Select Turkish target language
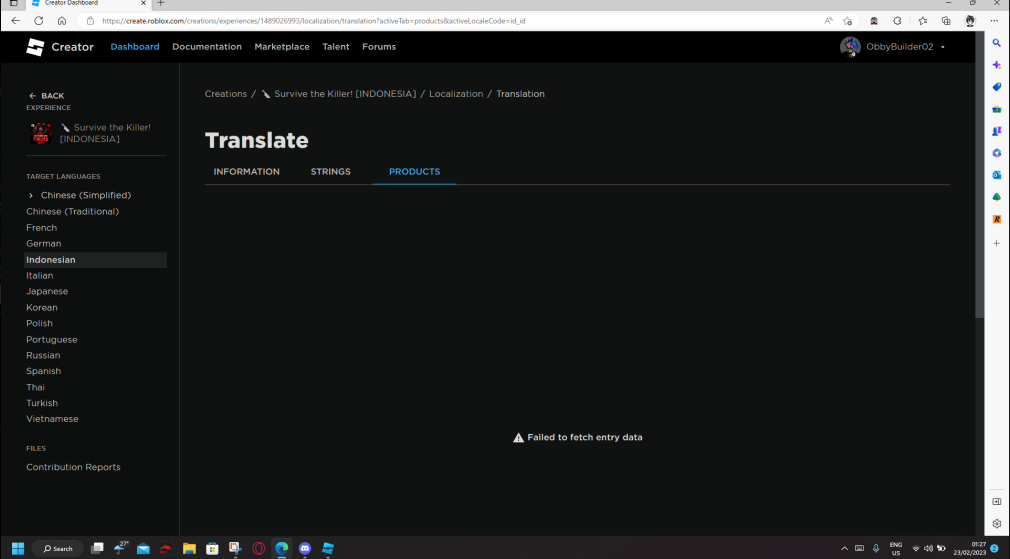 pyautogui.click(x=42, y=403)
